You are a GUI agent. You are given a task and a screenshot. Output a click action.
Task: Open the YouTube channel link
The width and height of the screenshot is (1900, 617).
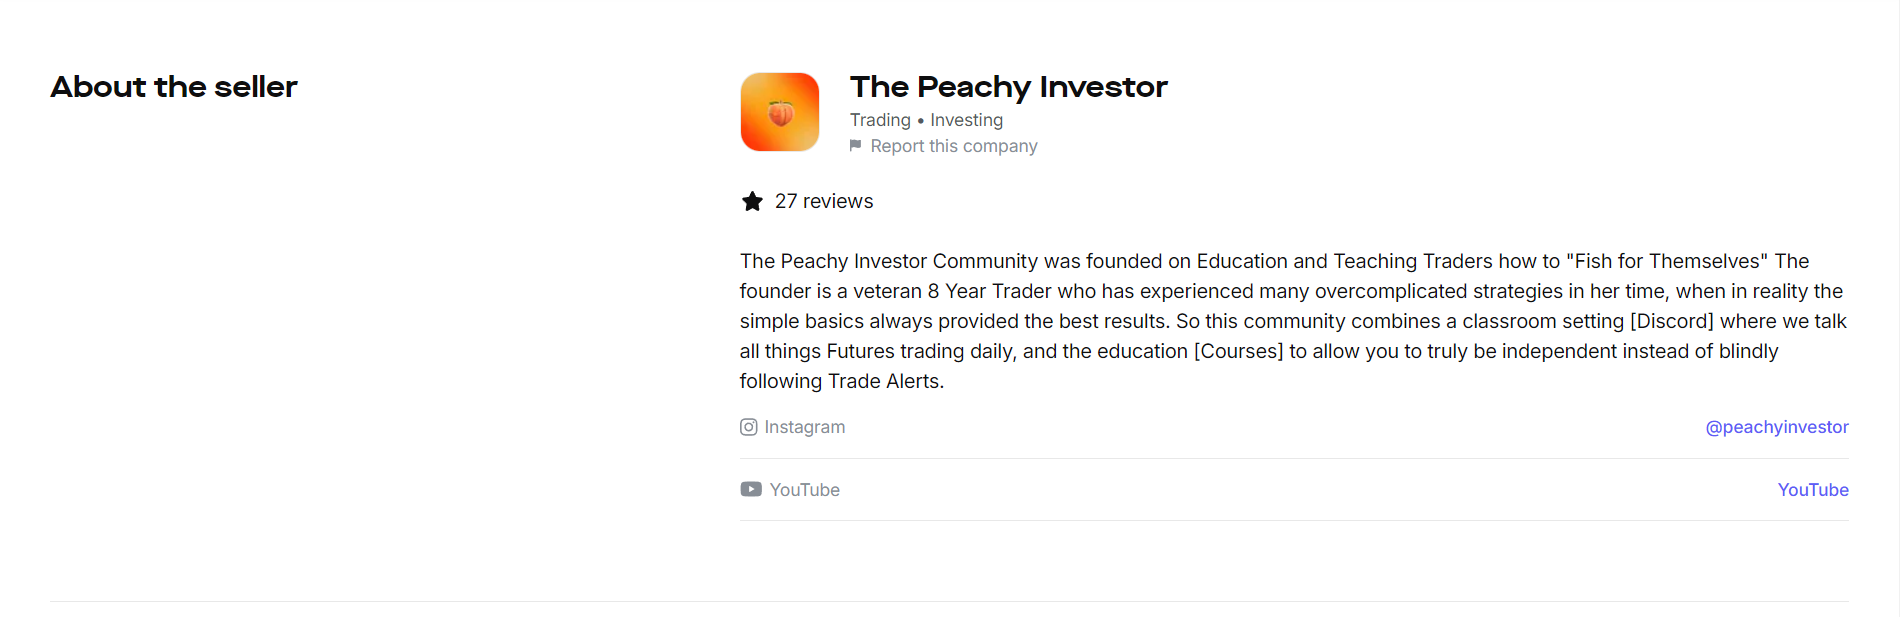[x=1813, y=489]
